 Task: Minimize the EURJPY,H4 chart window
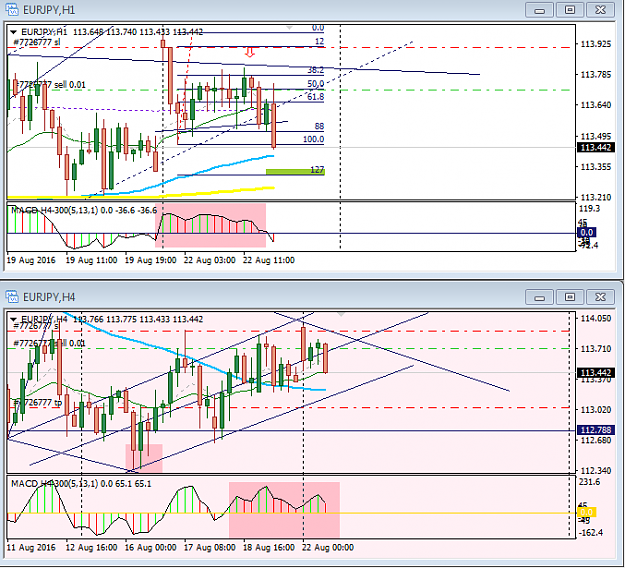coord(539,297)
